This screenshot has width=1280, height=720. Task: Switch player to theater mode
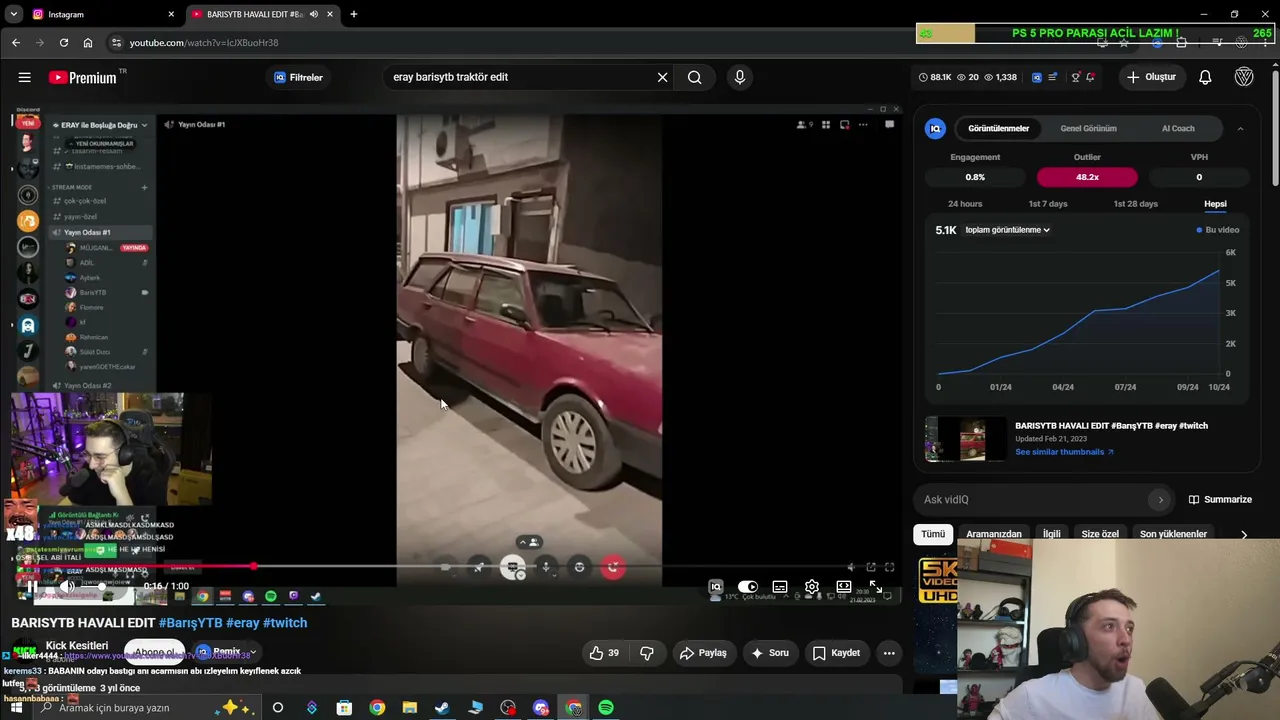pyautogui.click(x=844, y=587)
